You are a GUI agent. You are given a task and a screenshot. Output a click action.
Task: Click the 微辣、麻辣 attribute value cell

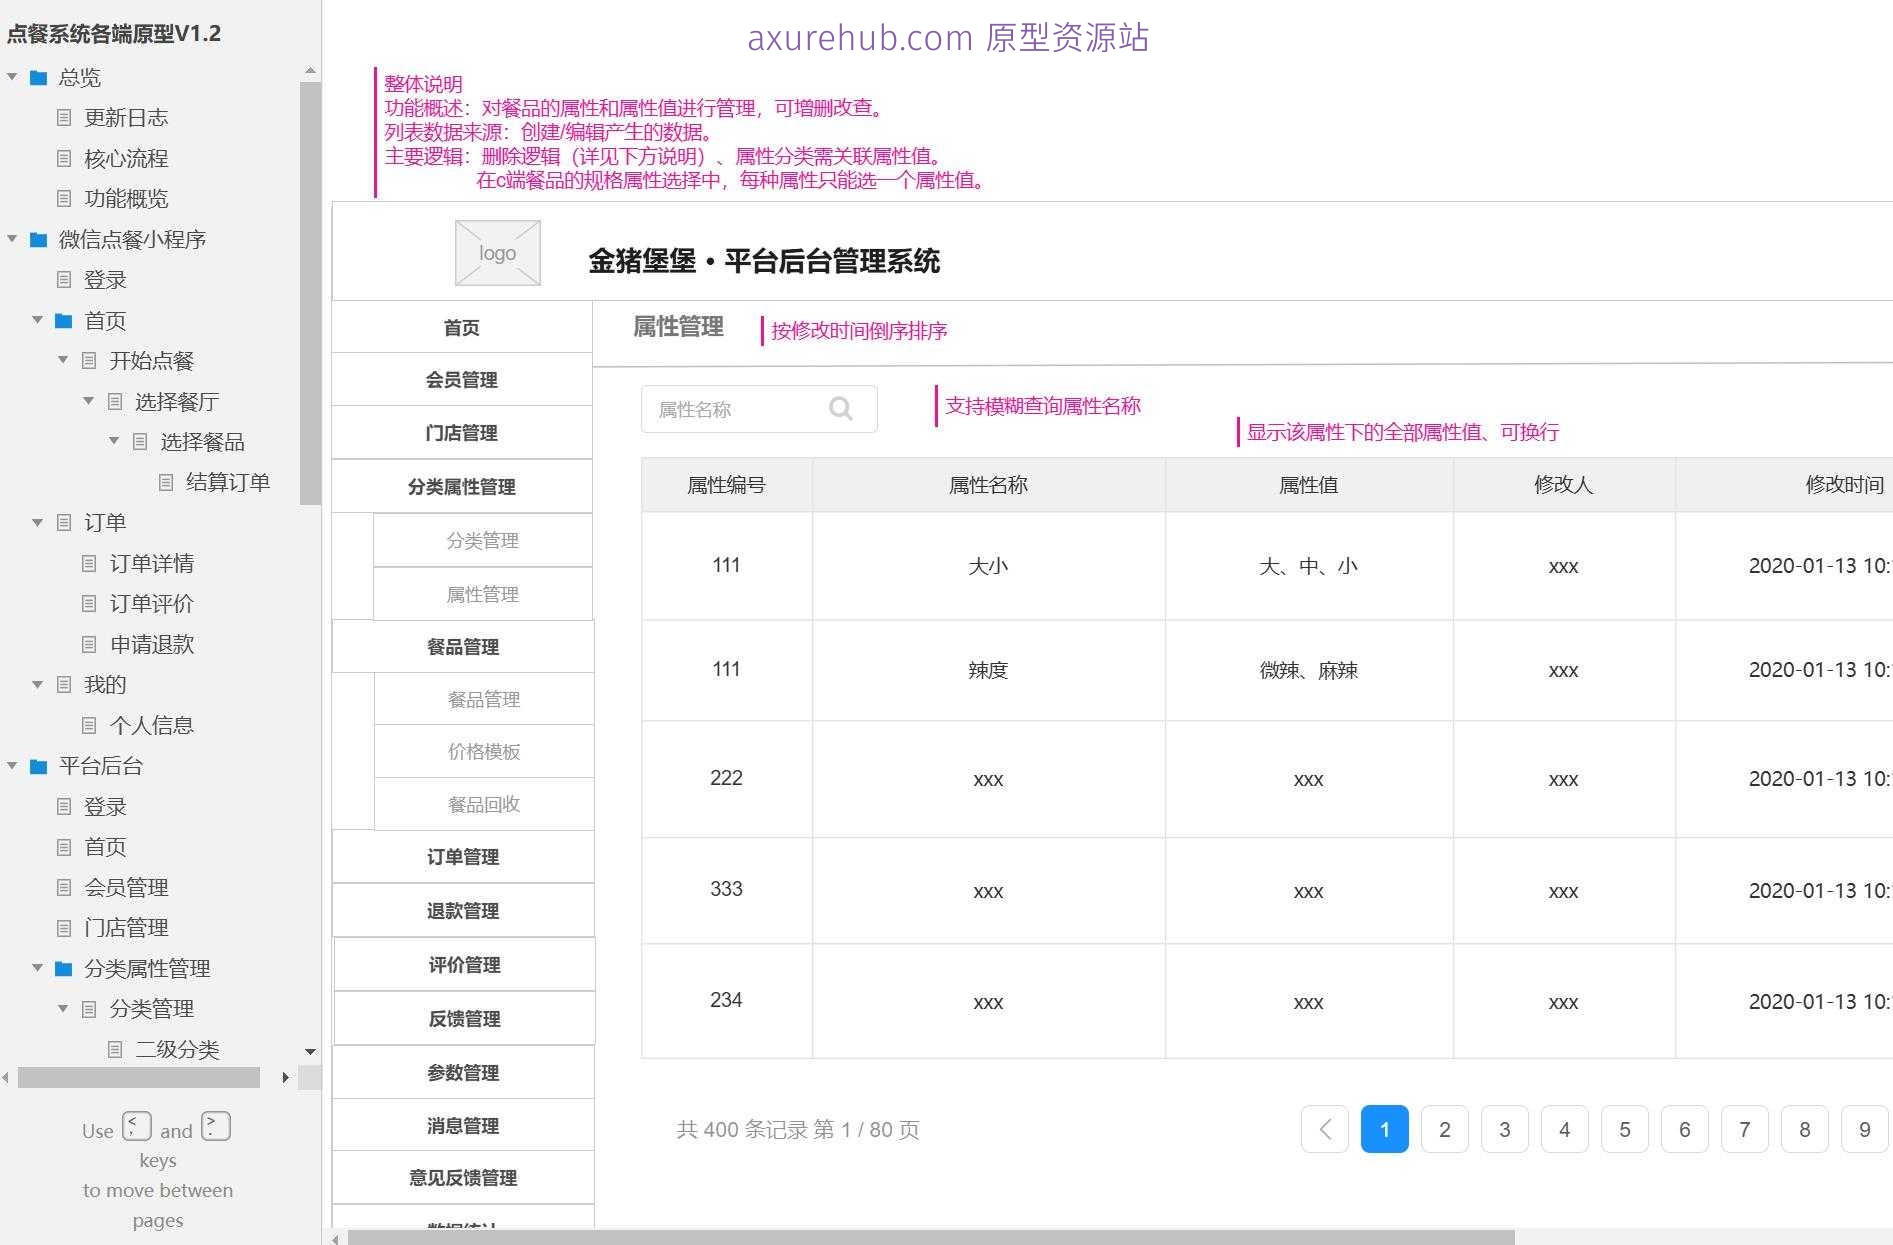click(x=1309, y=670)
